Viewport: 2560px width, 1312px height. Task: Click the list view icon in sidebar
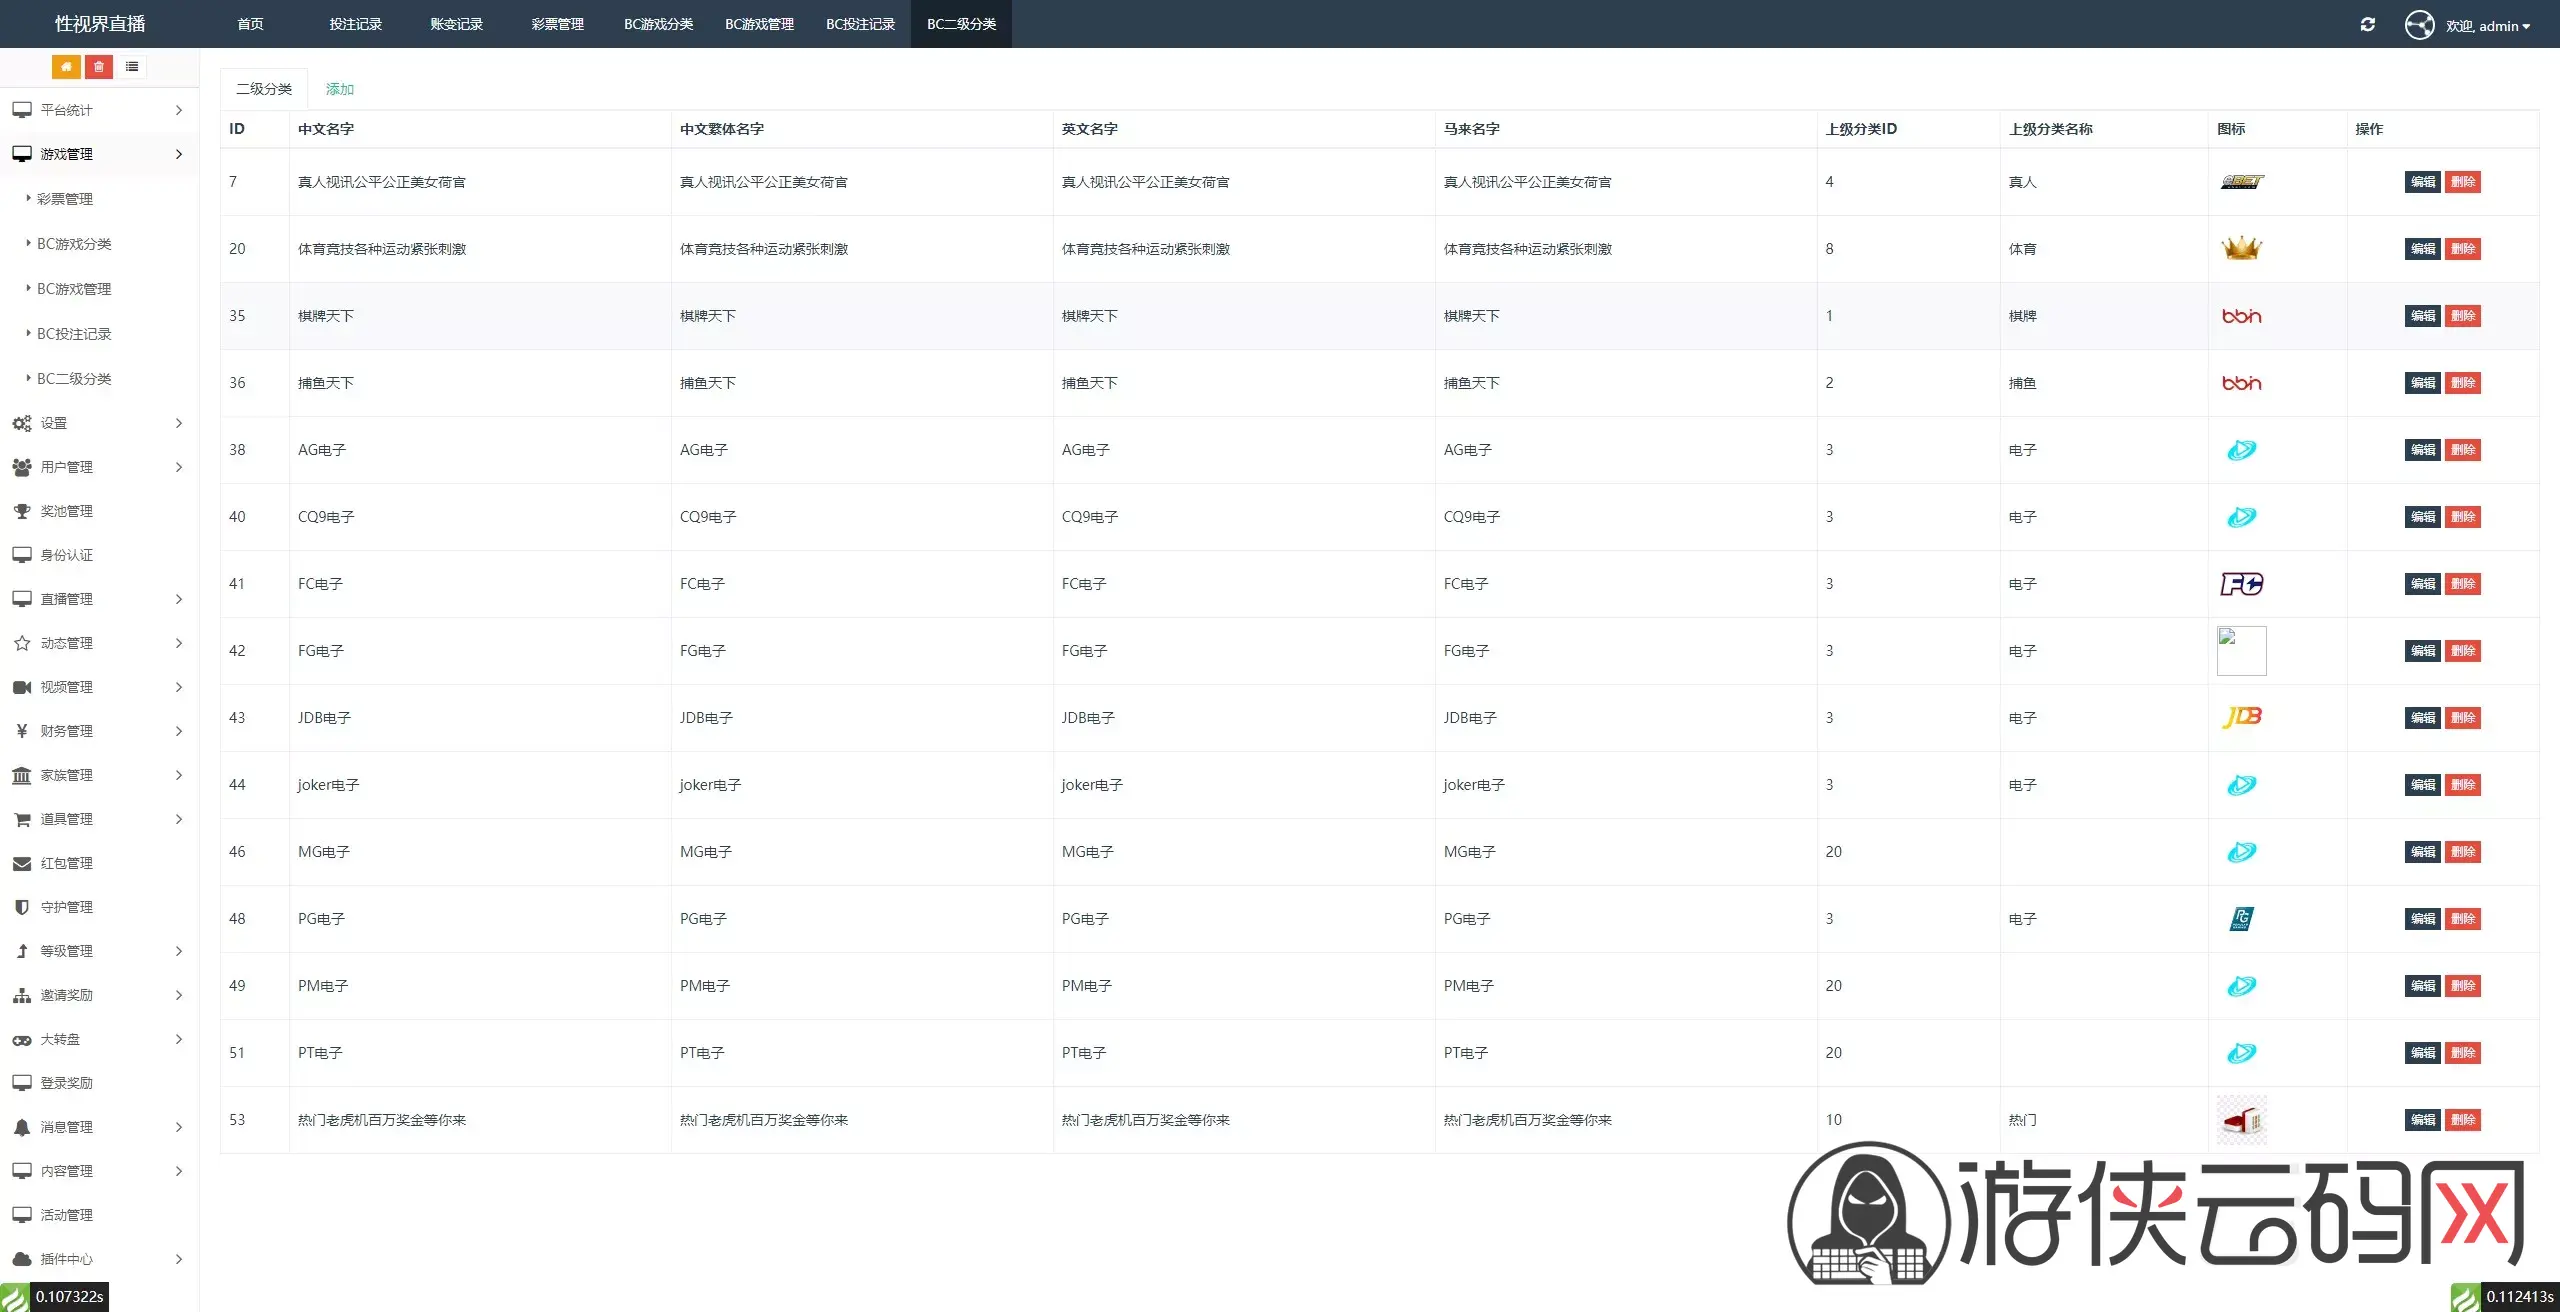[x=132, y=67]
